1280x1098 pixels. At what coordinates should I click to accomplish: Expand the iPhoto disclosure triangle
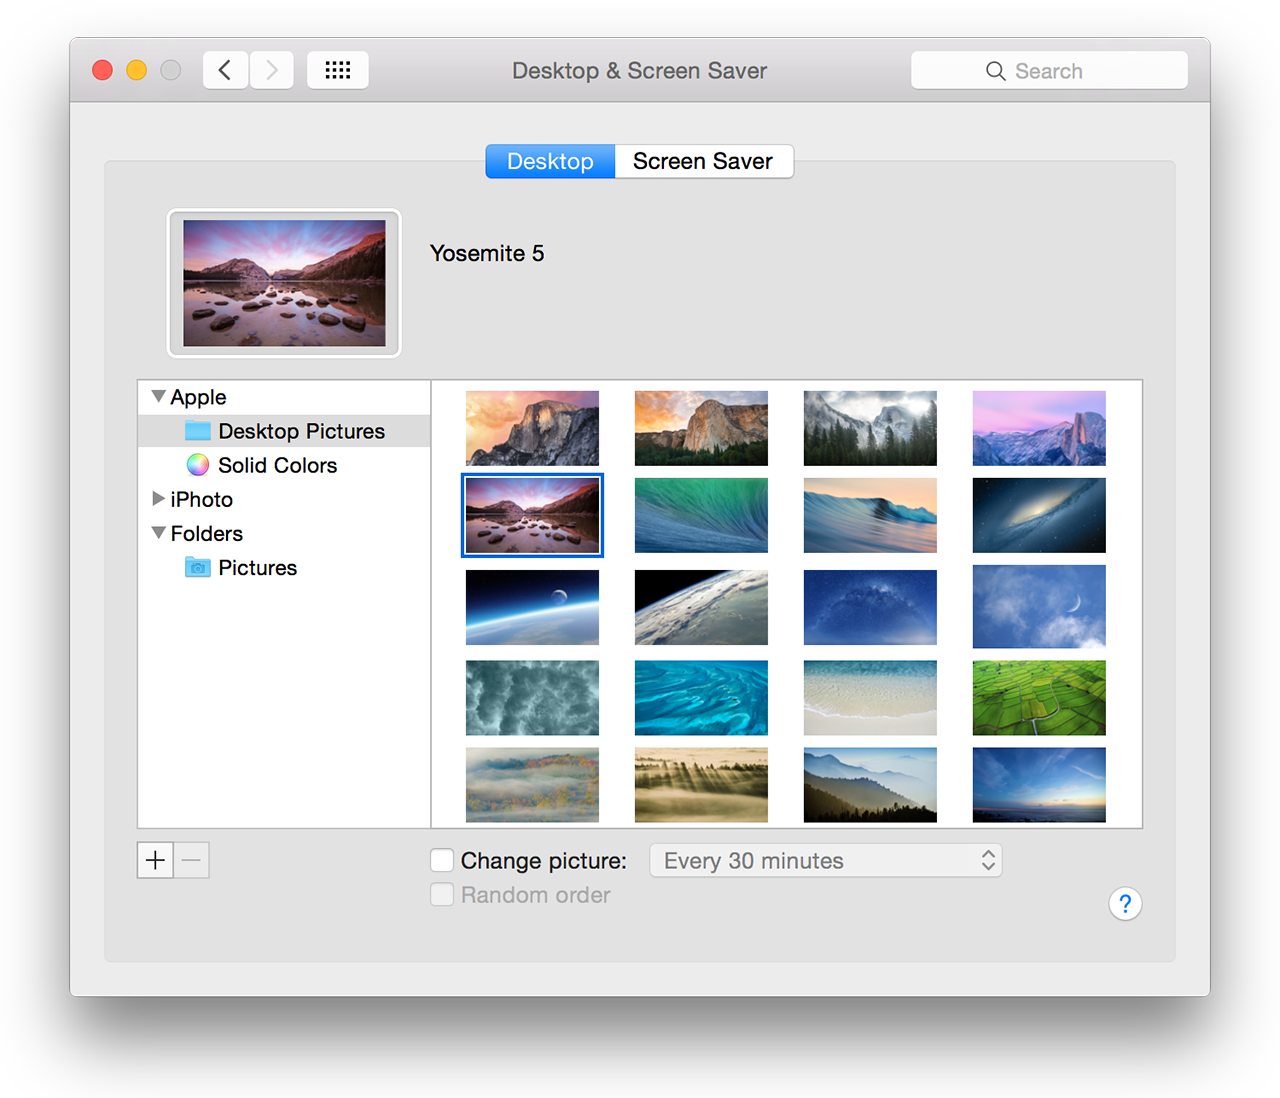pos(158,498)
